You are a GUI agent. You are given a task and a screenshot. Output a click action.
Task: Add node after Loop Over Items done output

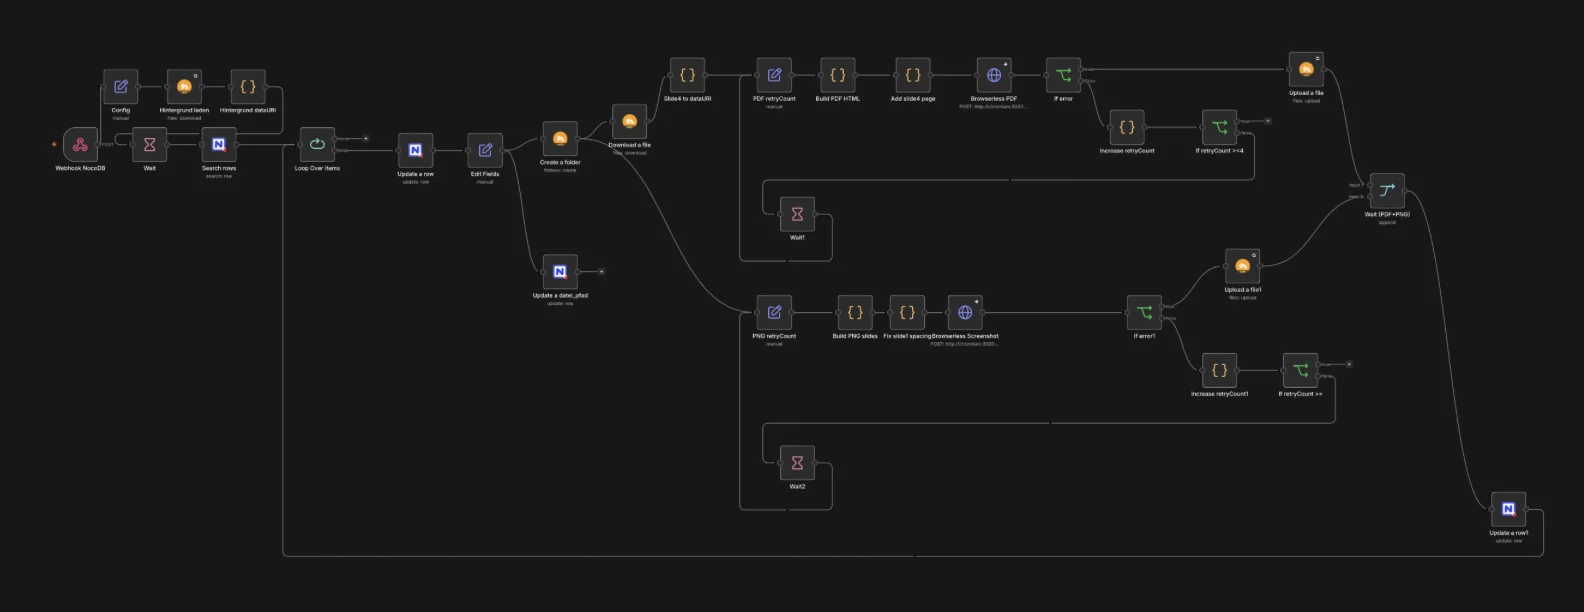(x=366, y=138)
